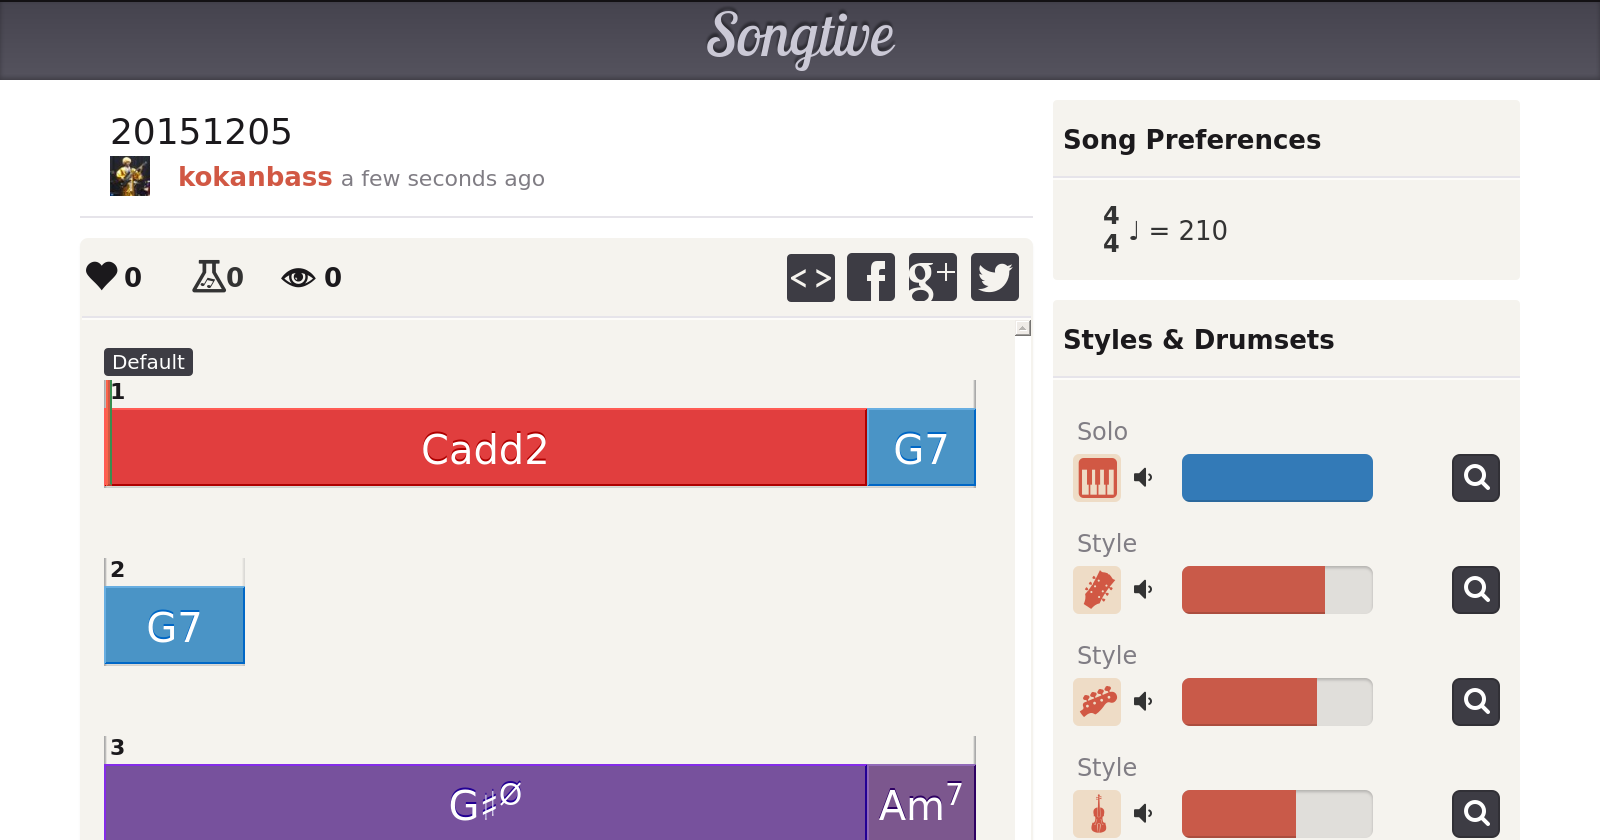Mute the first Style track speaker
The width and height of the screenshot is (1600, 840).
point(1144,590)
